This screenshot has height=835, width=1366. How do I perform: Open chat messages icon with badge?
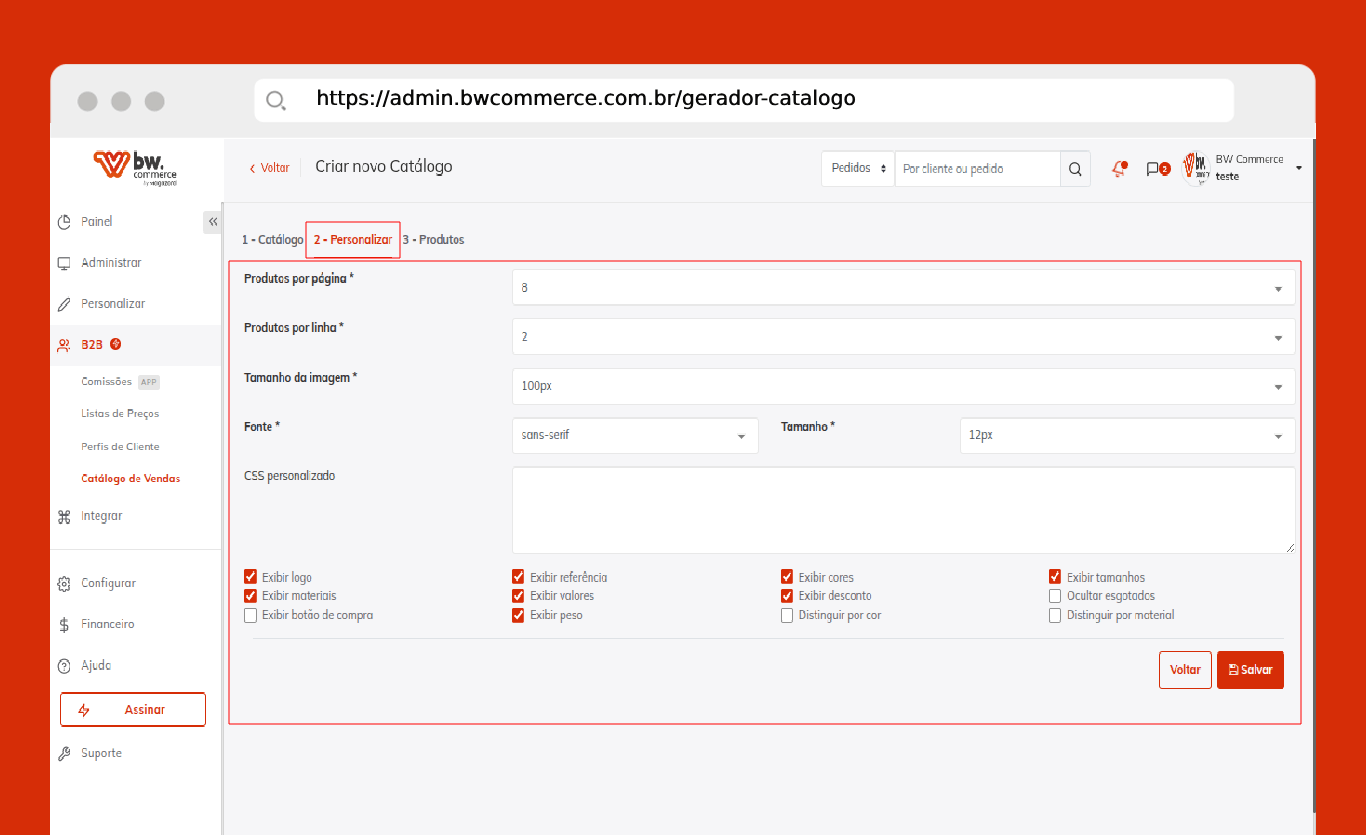tap(1158, 169)
